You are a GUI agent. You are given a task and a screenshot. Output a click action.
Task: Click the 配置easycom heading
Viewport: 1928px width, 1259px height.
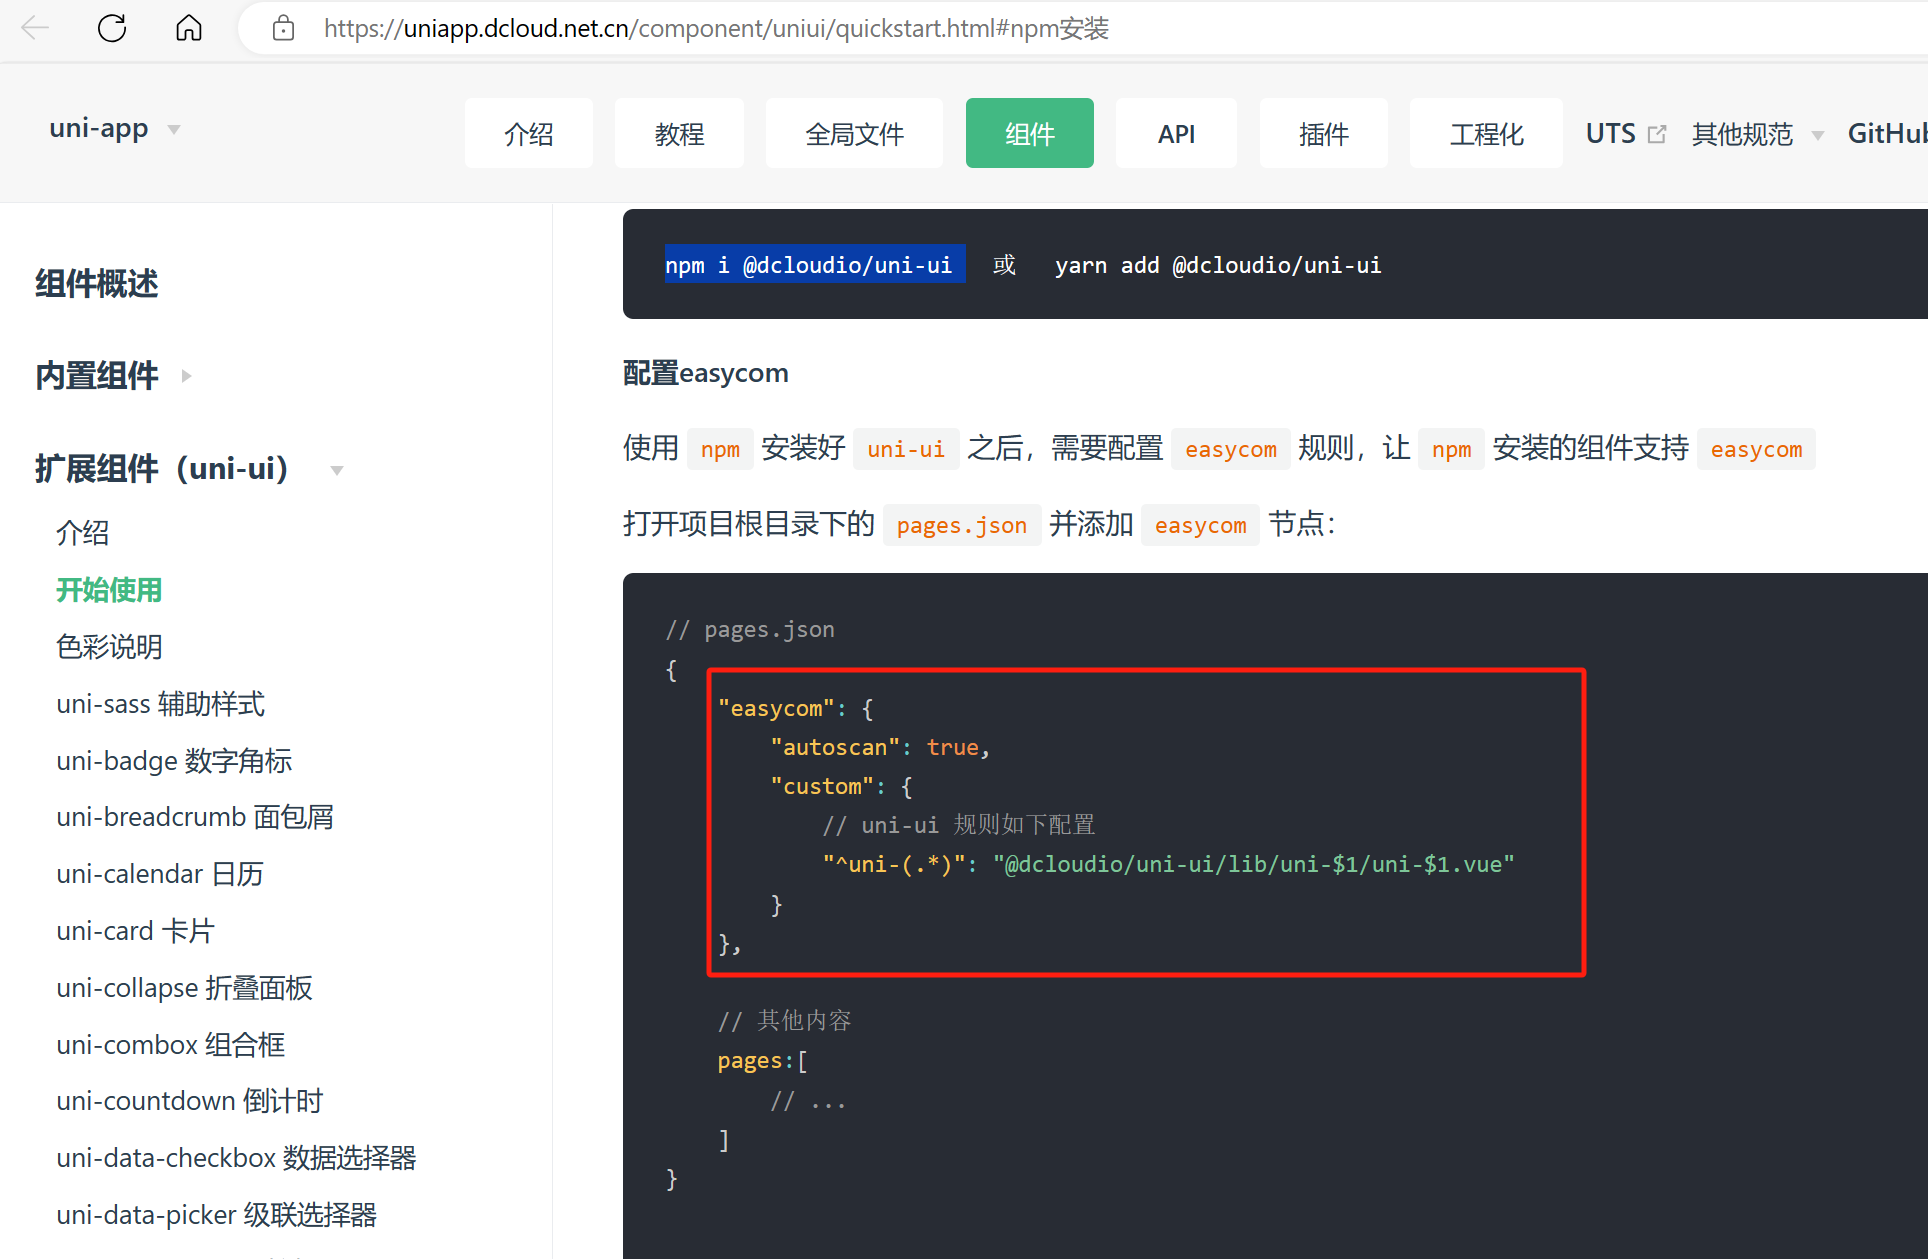(705, 373)
